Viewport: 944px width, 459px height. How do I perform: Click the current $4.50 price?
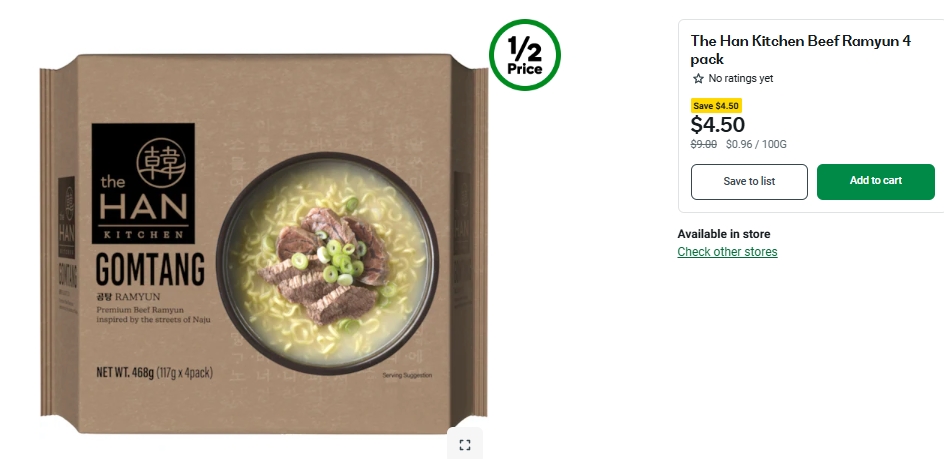[x=718, y=125]
